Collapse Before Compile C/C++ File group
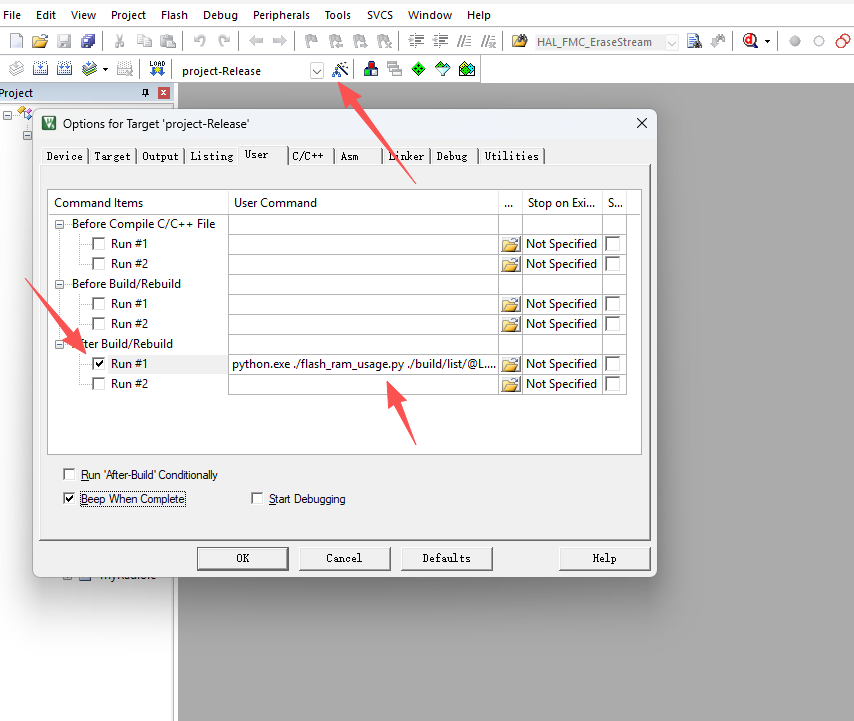 coord(59,224)
